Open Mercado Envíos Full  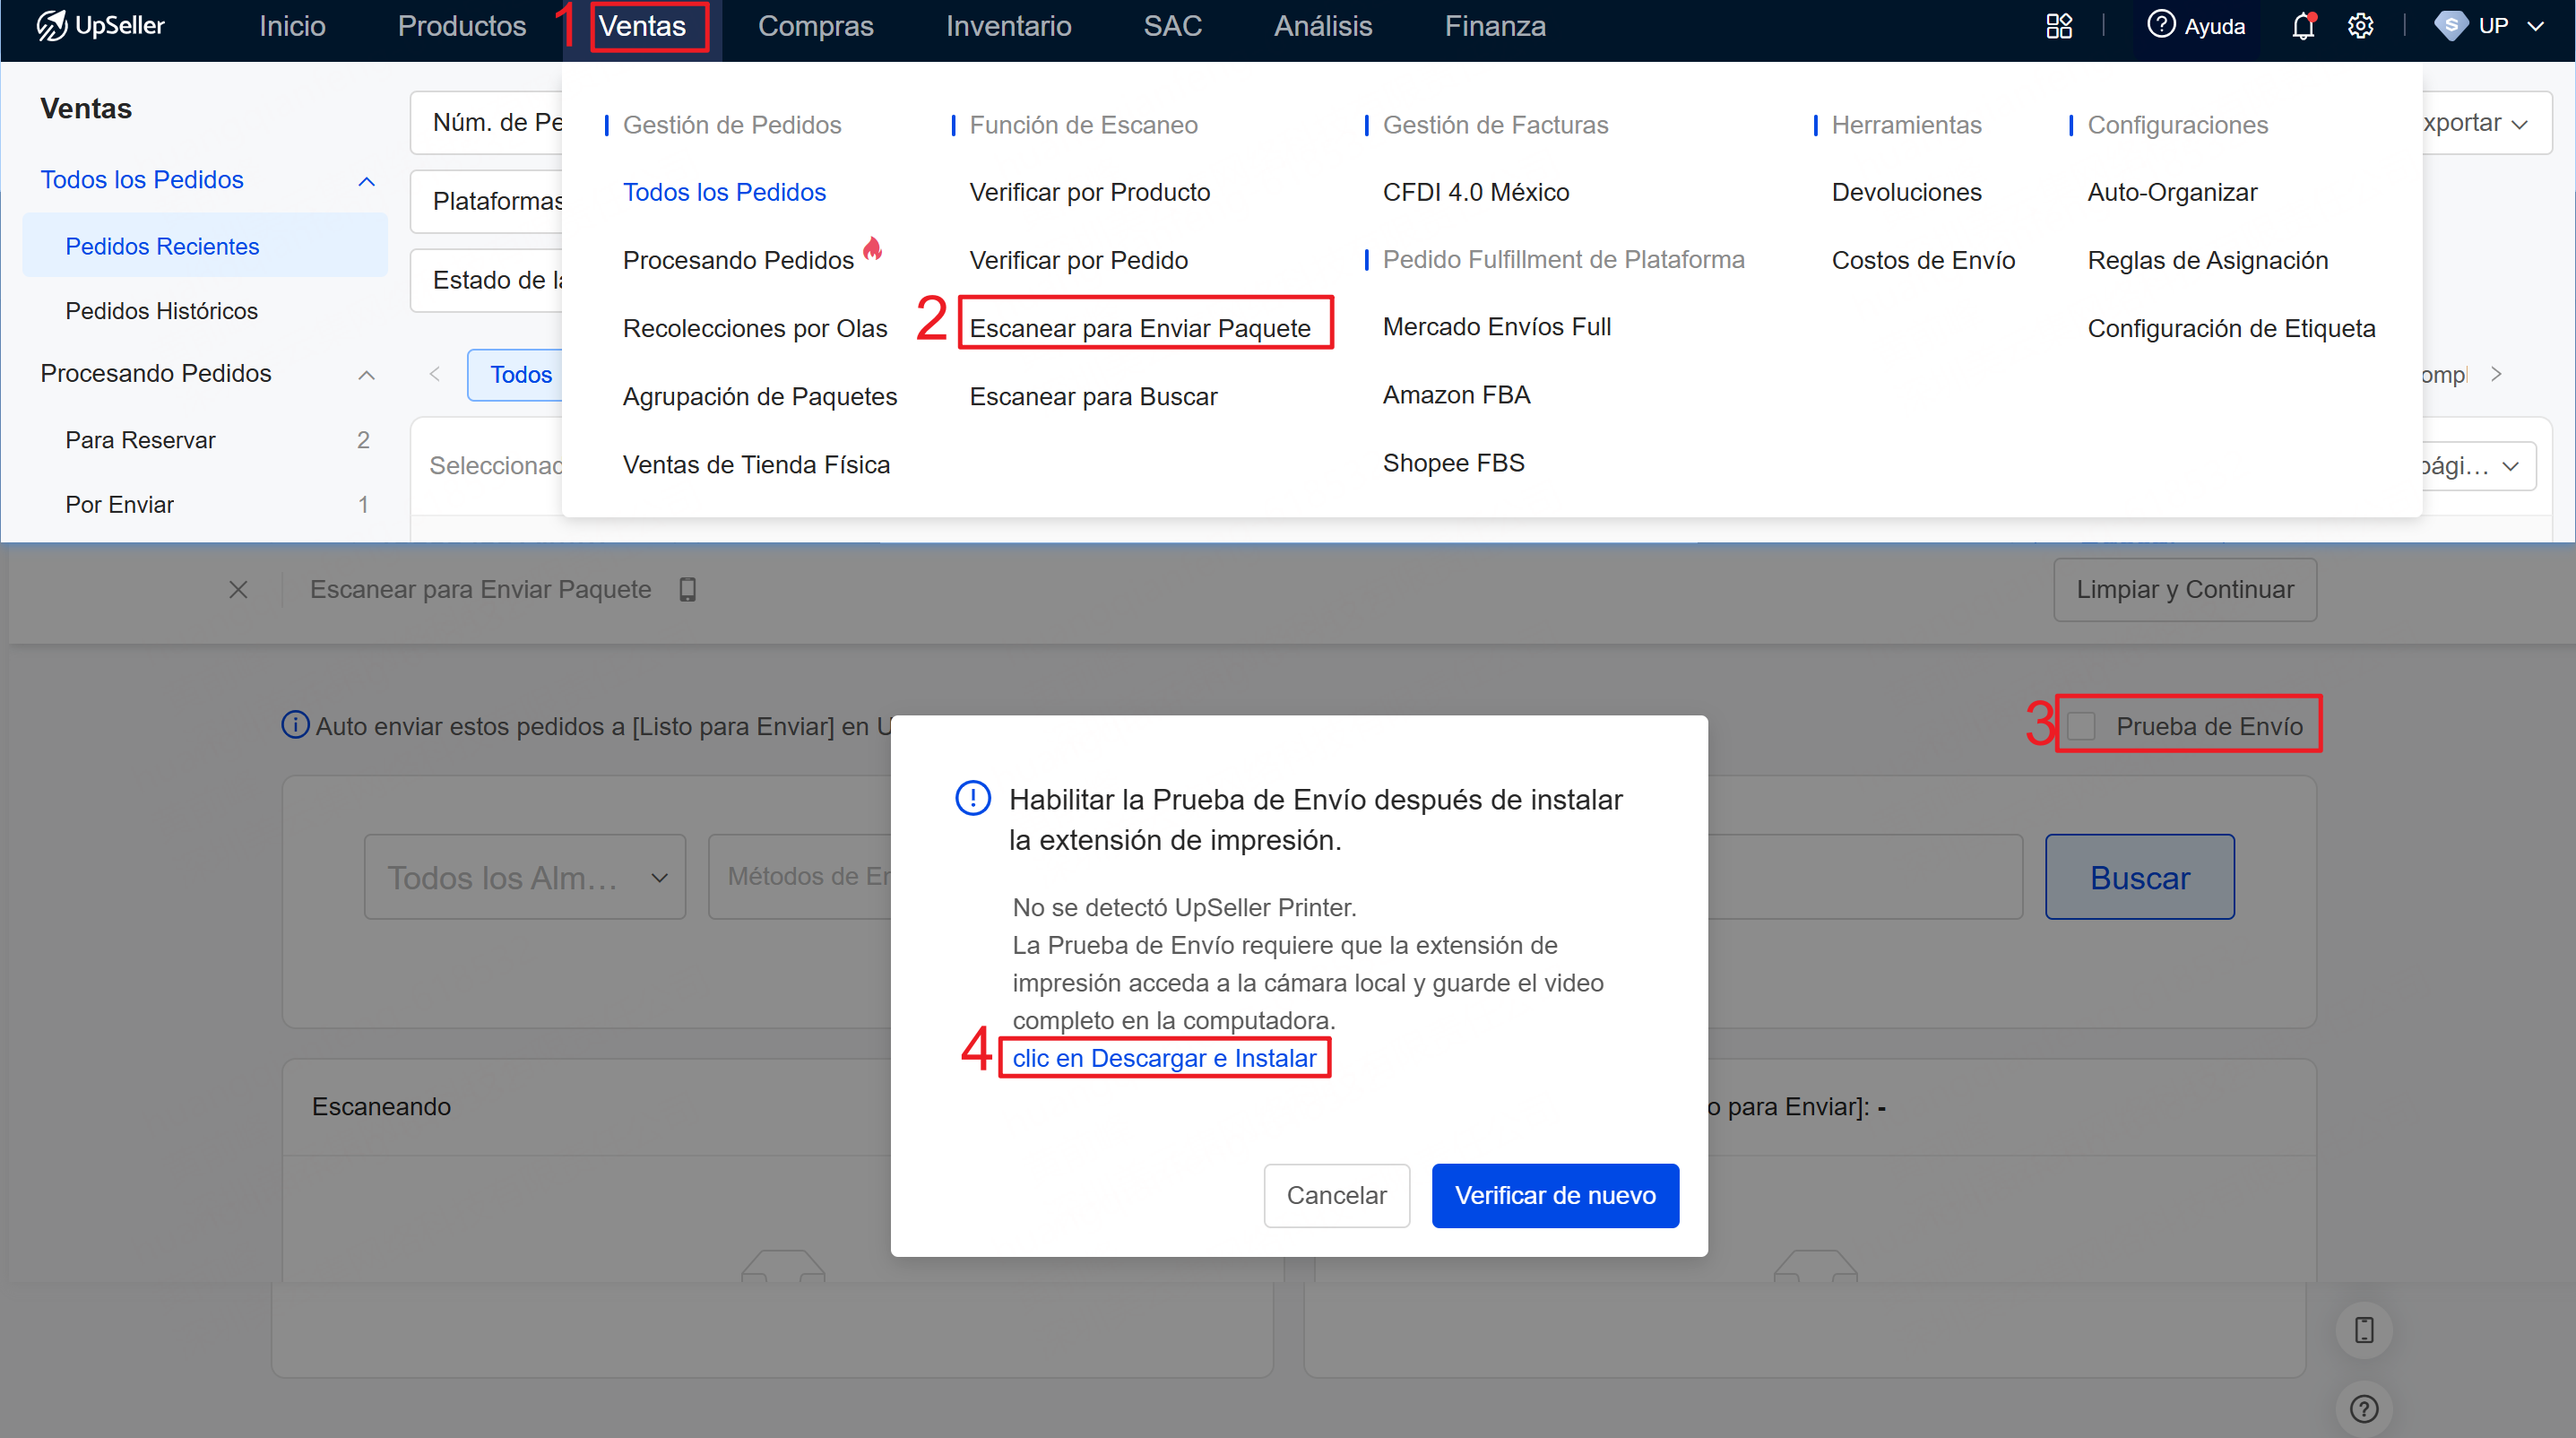pyautogui.click(x=1497, y=326)
